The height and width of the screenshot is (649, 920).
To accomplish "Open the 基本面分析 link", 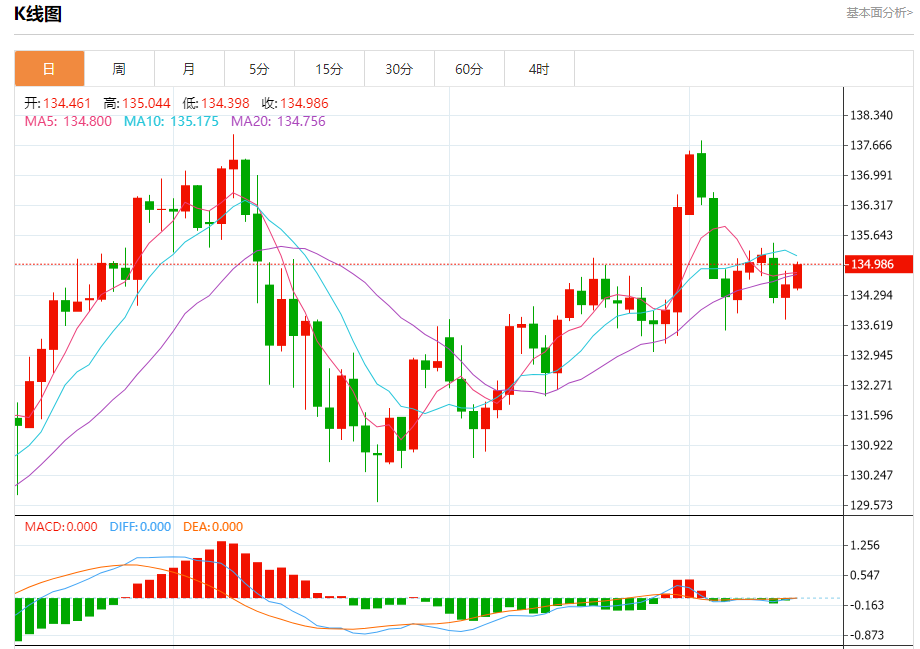I will pyautogui.click(x=879, y=12).
